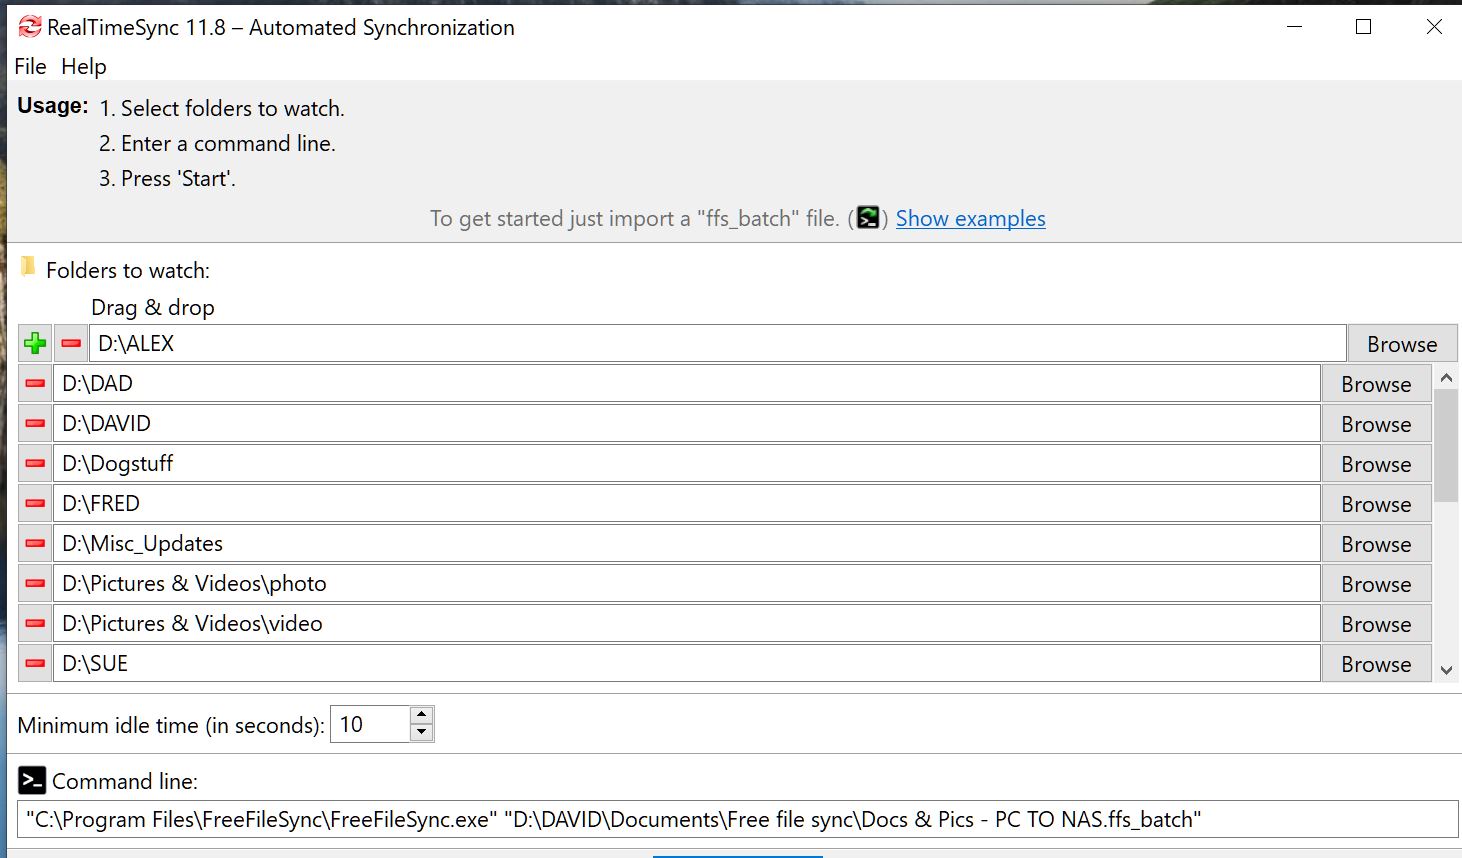Open the Help menu

point(84,66)
